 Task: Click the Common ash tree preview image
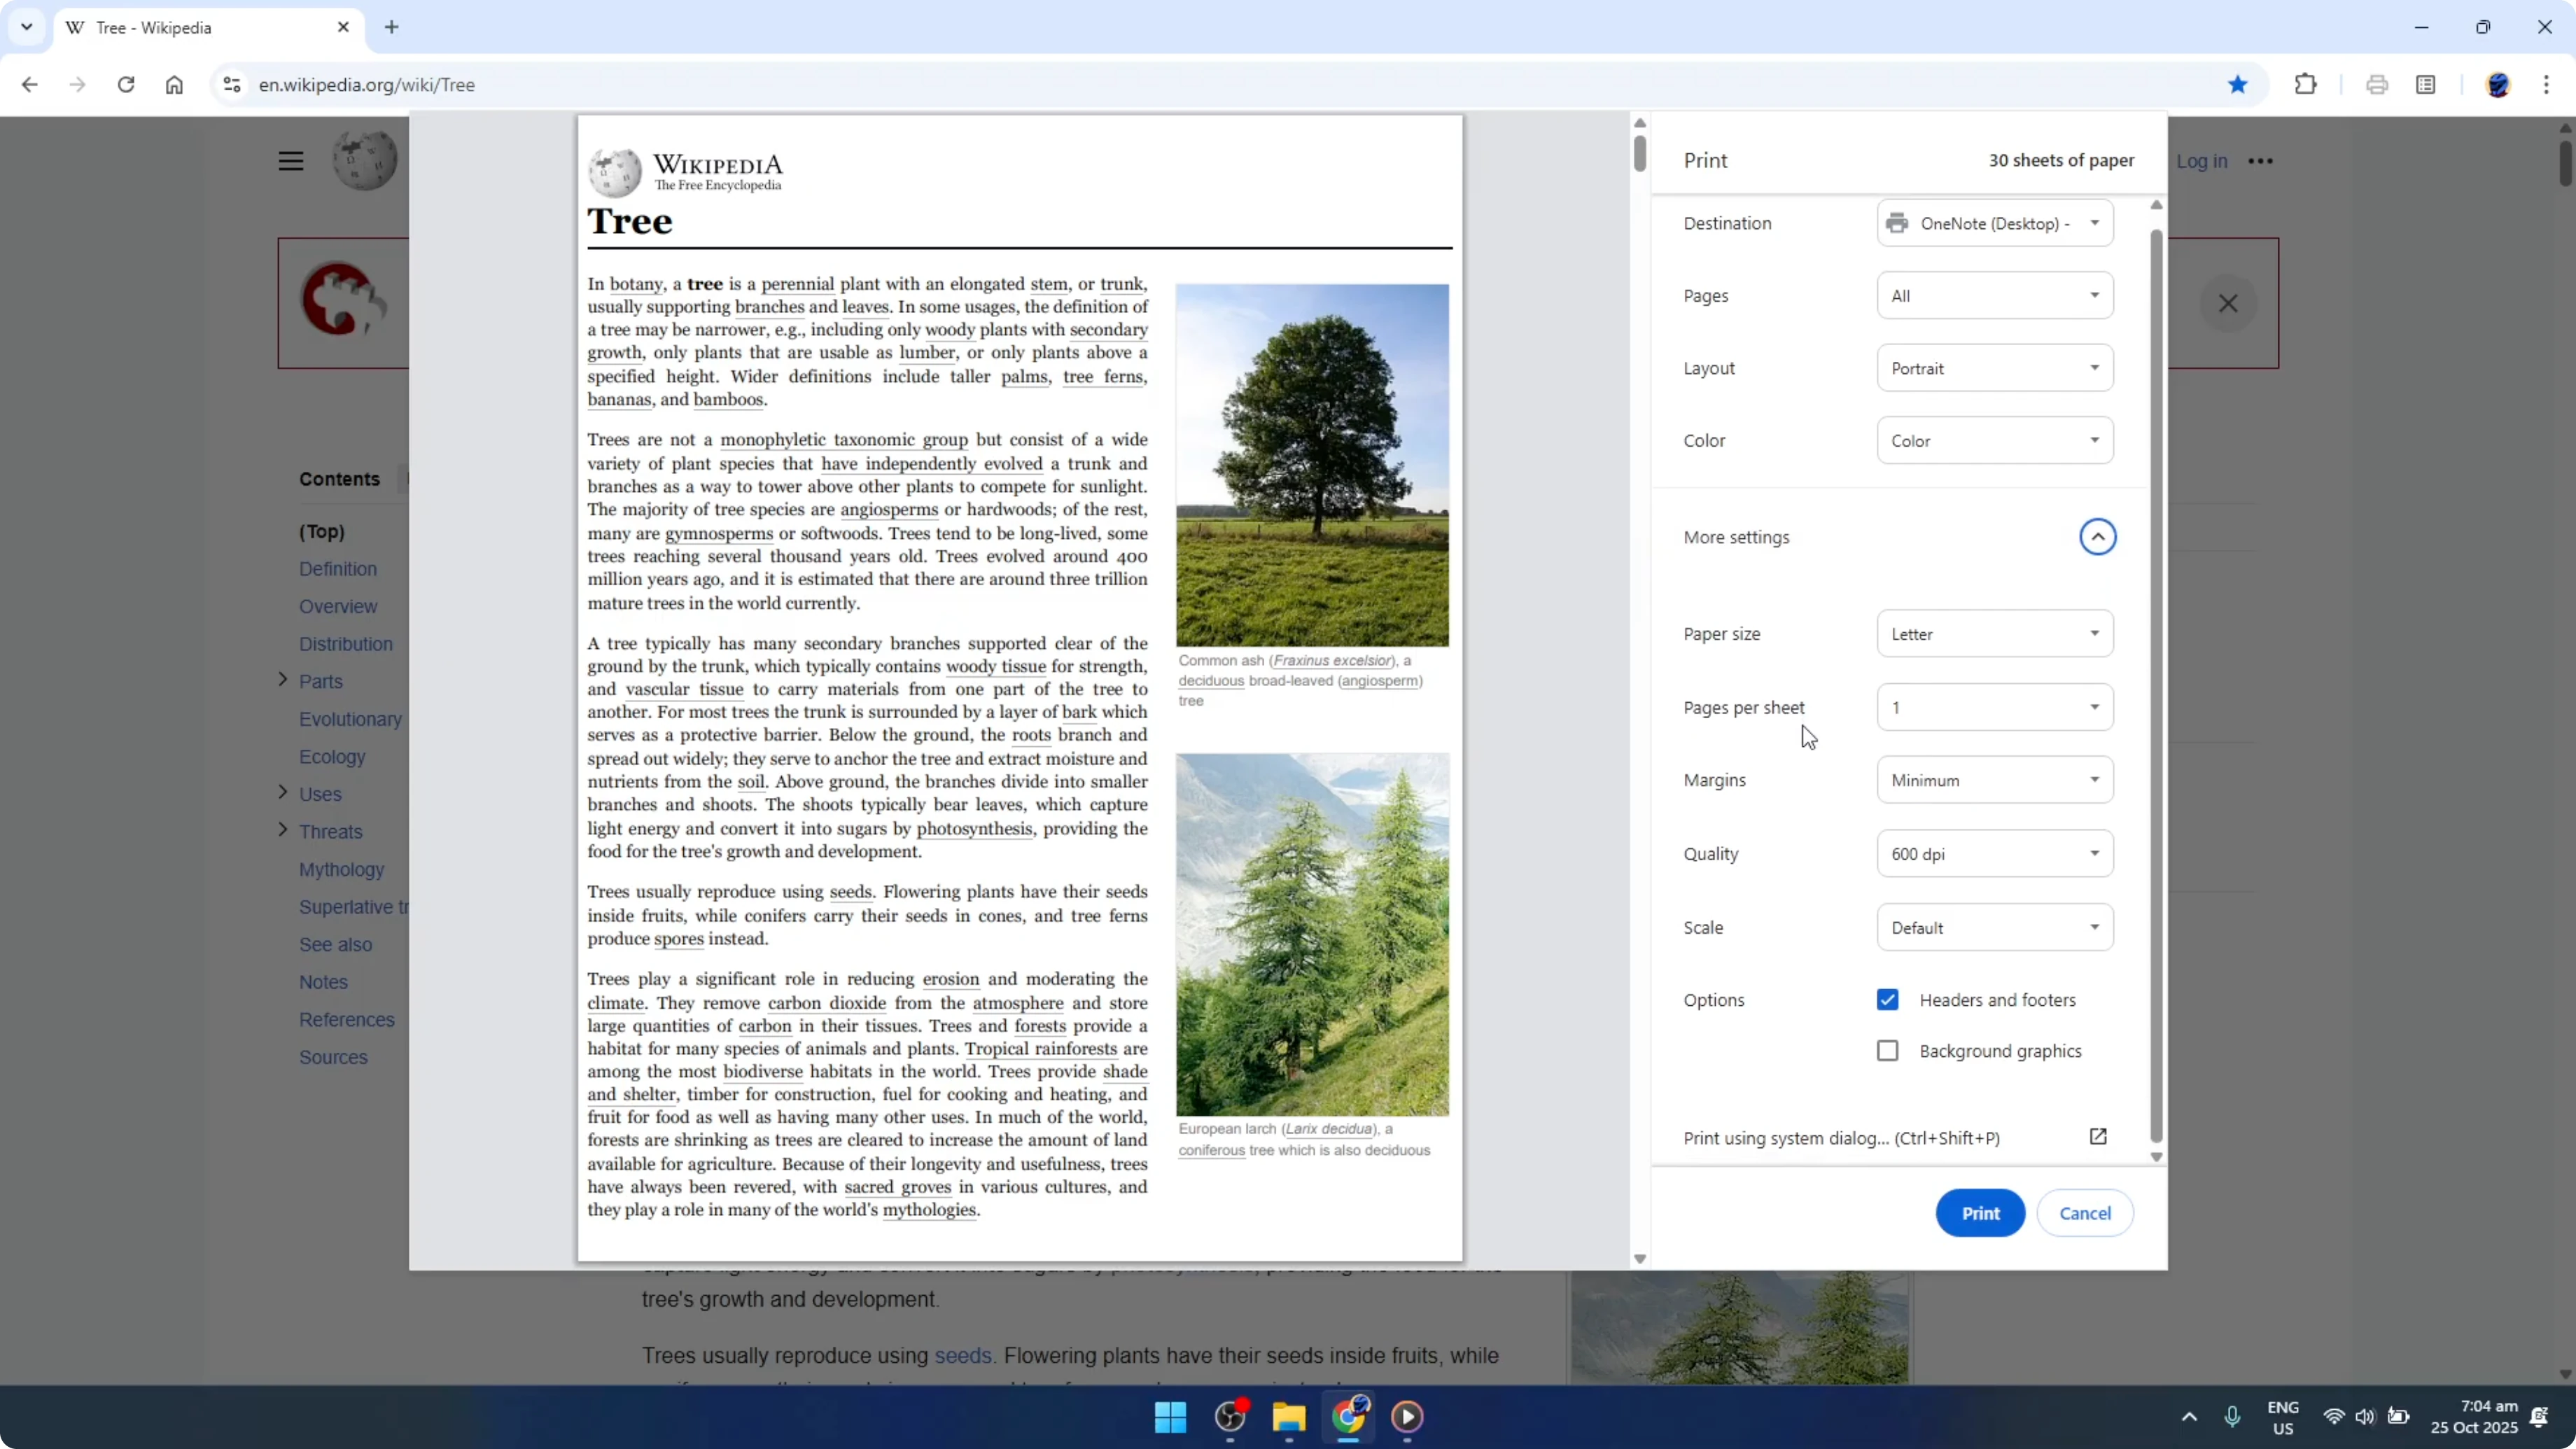tap(1312, 466)
